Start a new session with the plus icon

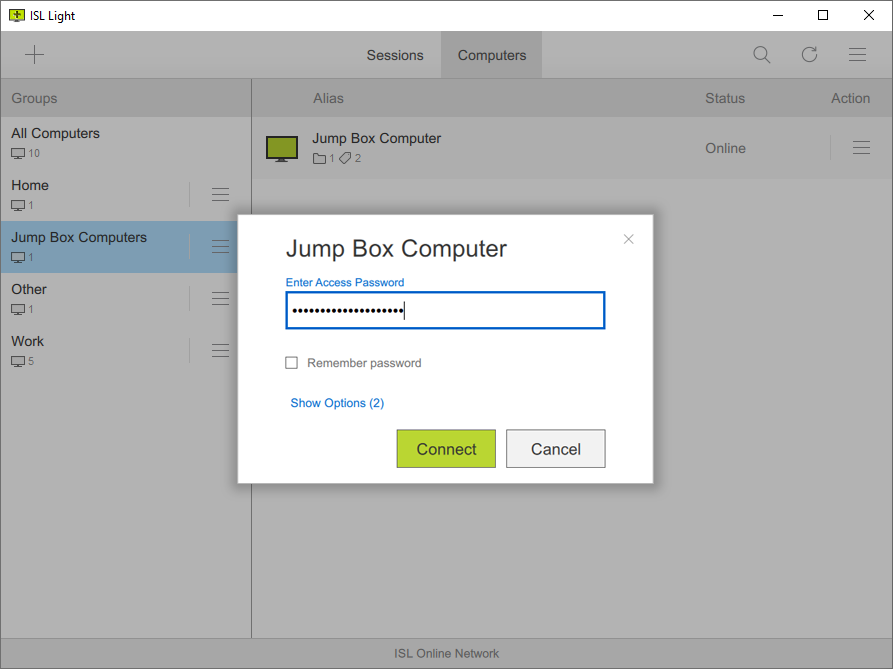click(34, 54)
